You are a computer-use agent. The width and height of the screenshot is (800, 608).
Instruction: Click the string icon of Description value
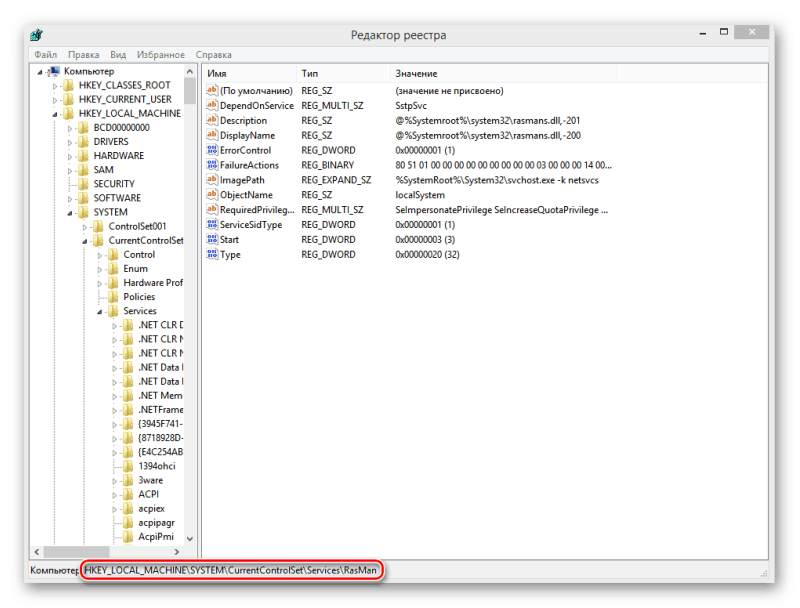click(212, 120)
